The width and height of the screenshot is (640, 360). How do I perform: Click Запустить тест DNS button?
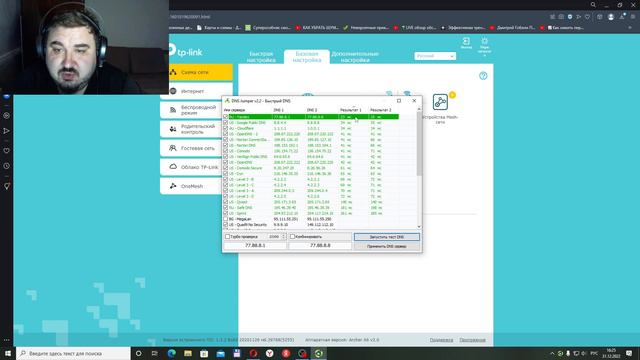coord(387,237)
